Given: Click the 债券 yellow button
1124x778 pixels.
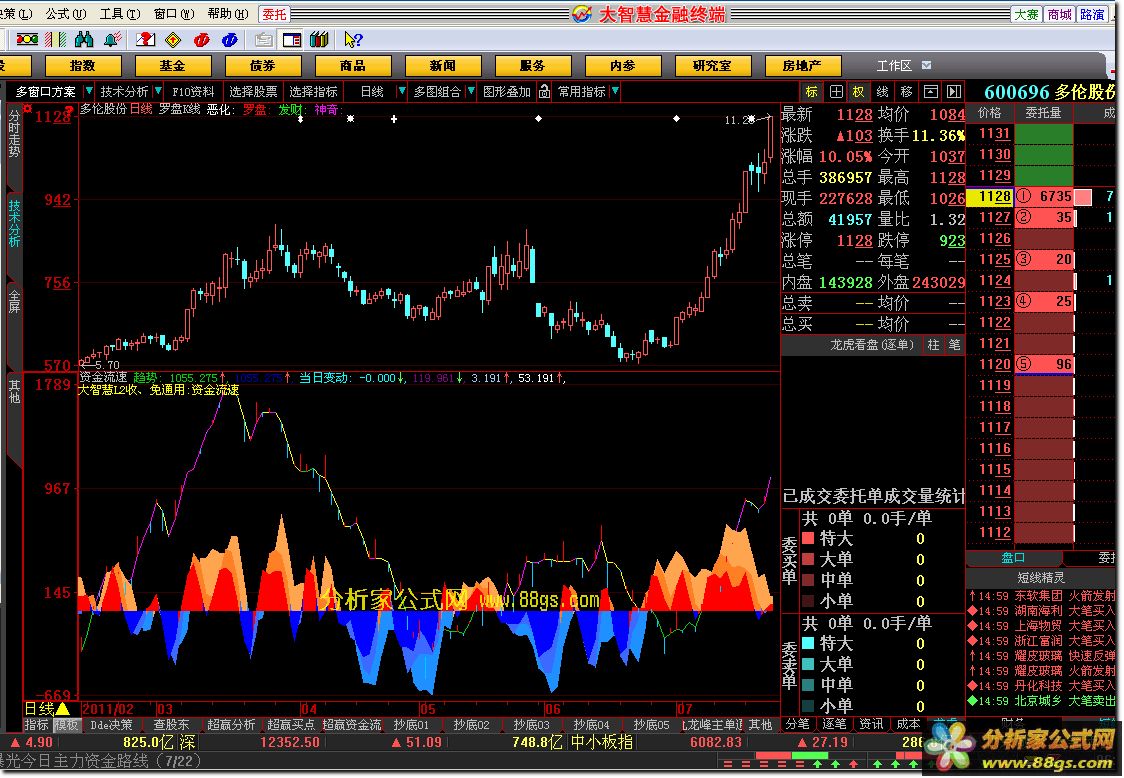Looking at the screenshot, I should pos(262,65).
